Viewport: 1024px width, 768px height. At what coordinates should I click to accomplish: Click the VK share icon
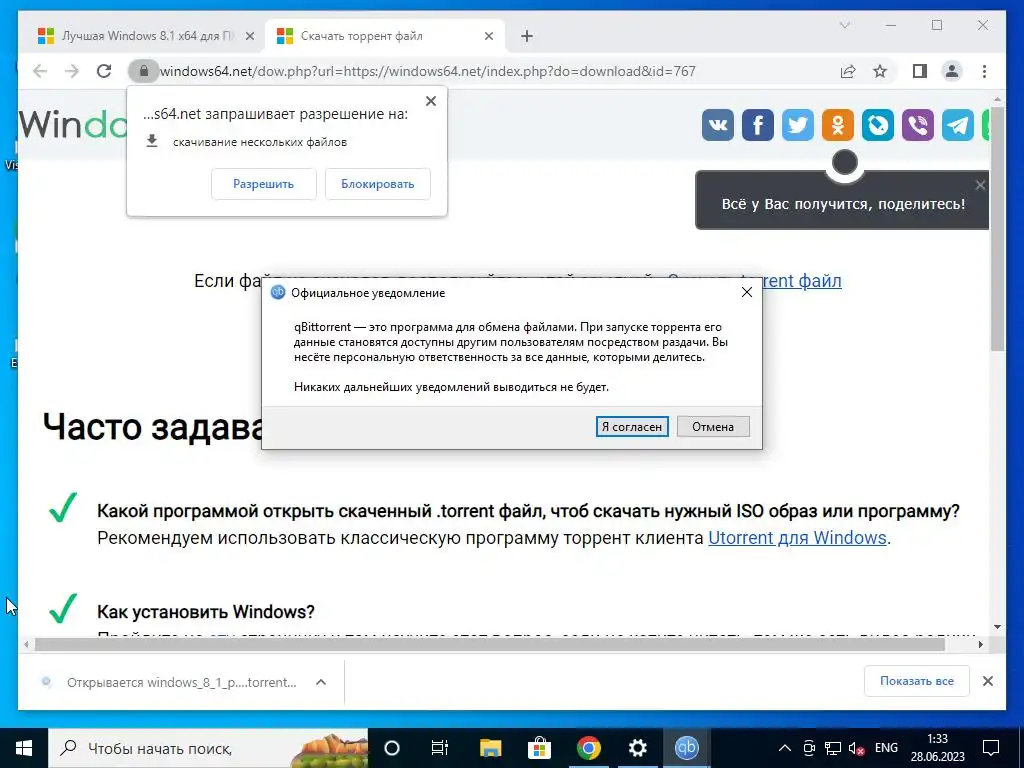[718, 125]
